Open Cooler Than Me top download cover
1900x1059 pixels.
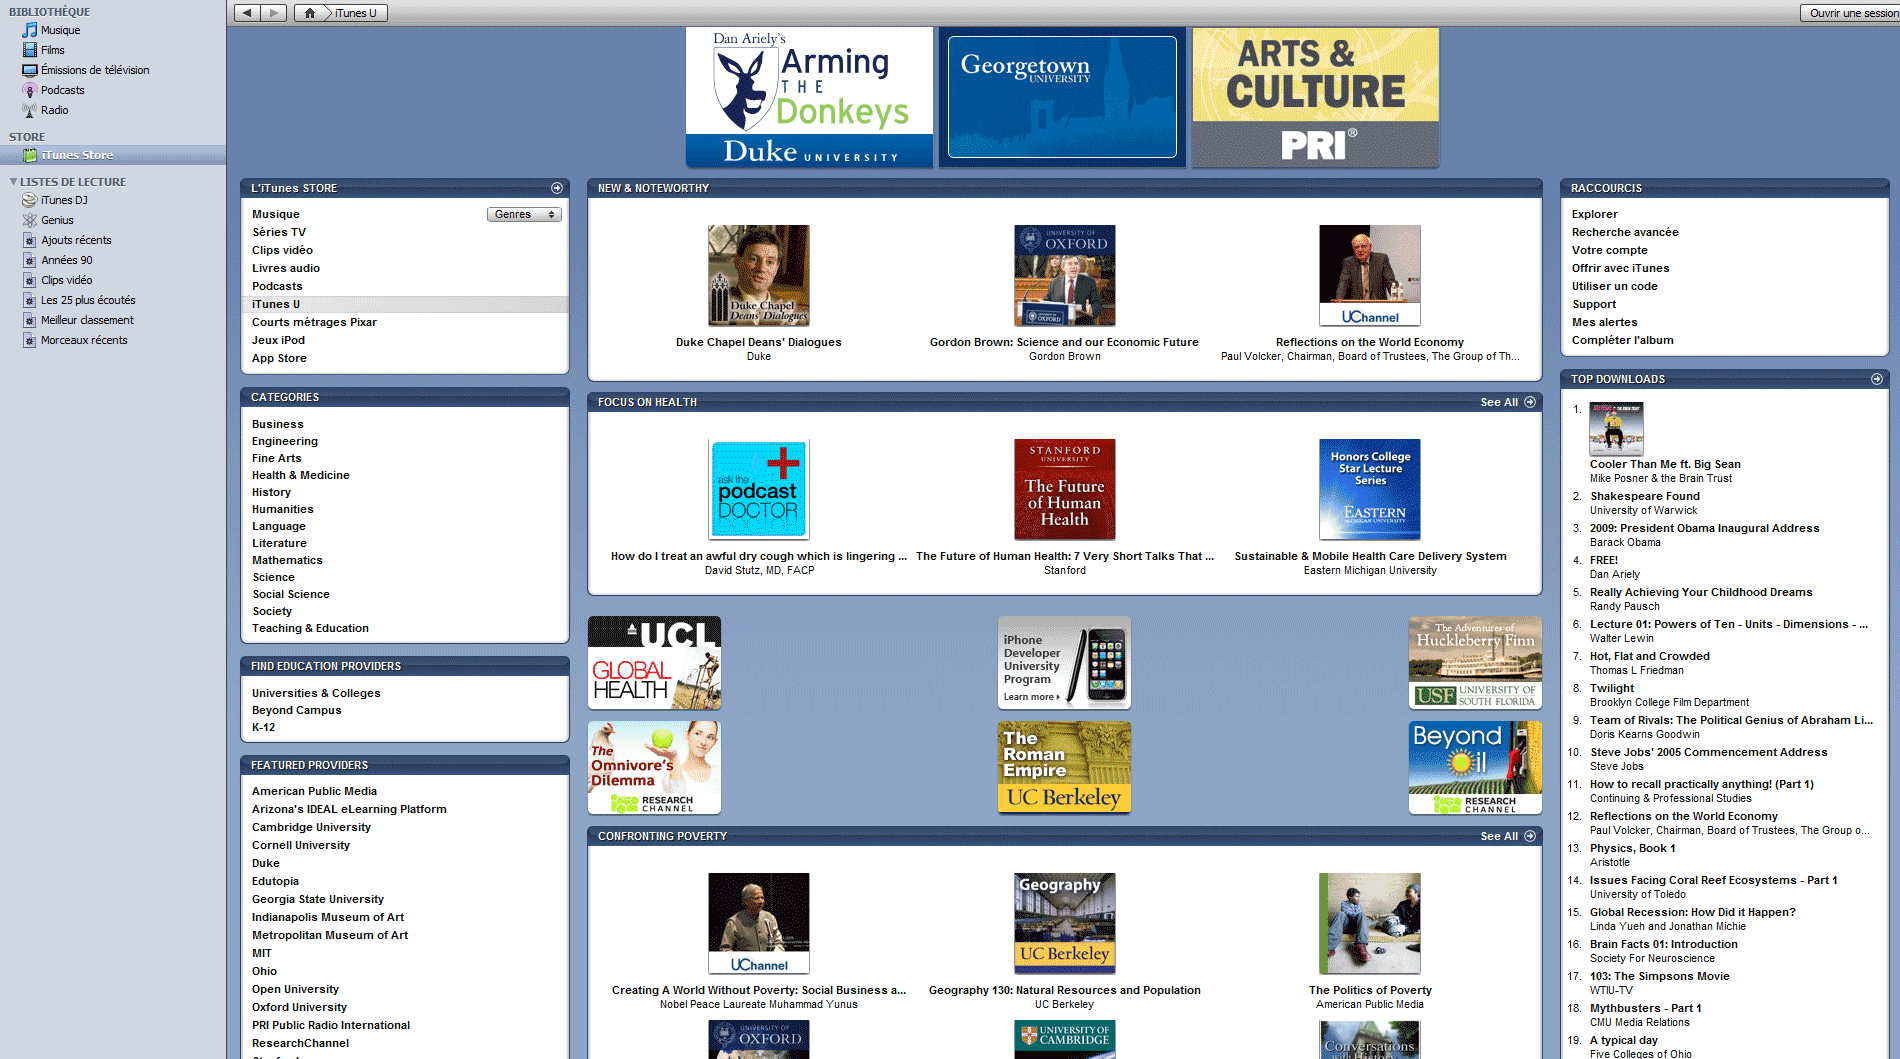[x=1616, y=429]
